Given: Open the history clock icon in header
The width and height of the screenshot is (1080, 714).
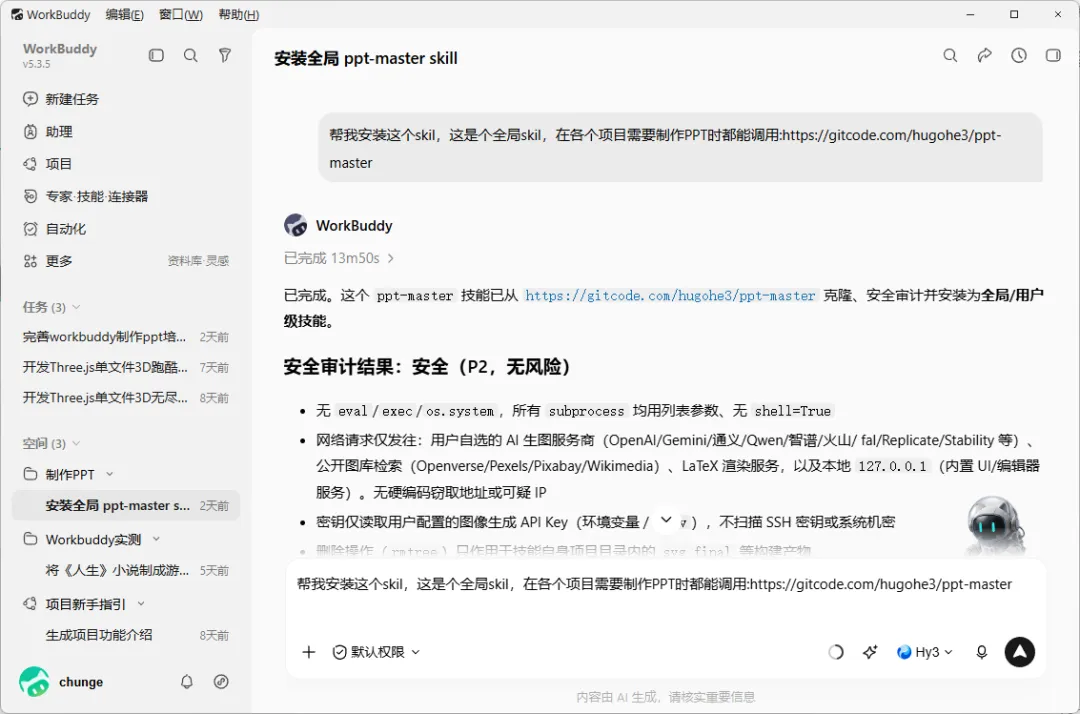Looking at the screenshot, I should pyautogui.click(x=1019, y=56).
